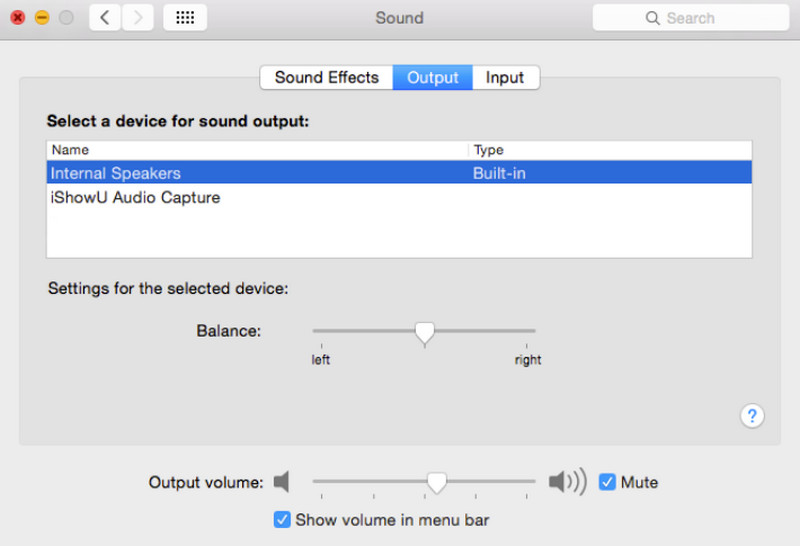Uncheck the Mute checkbox

click(607, 482)
